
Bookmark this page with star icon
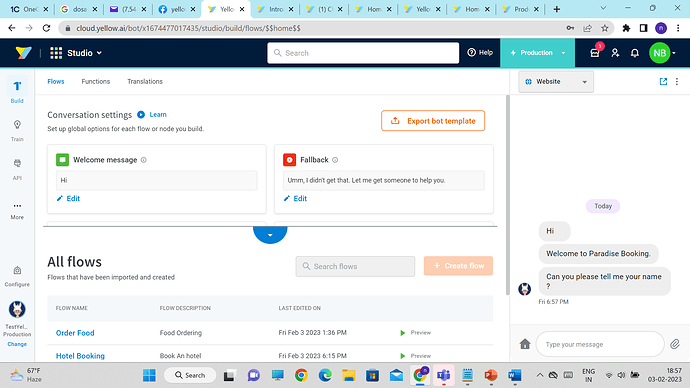click(605, 28)
